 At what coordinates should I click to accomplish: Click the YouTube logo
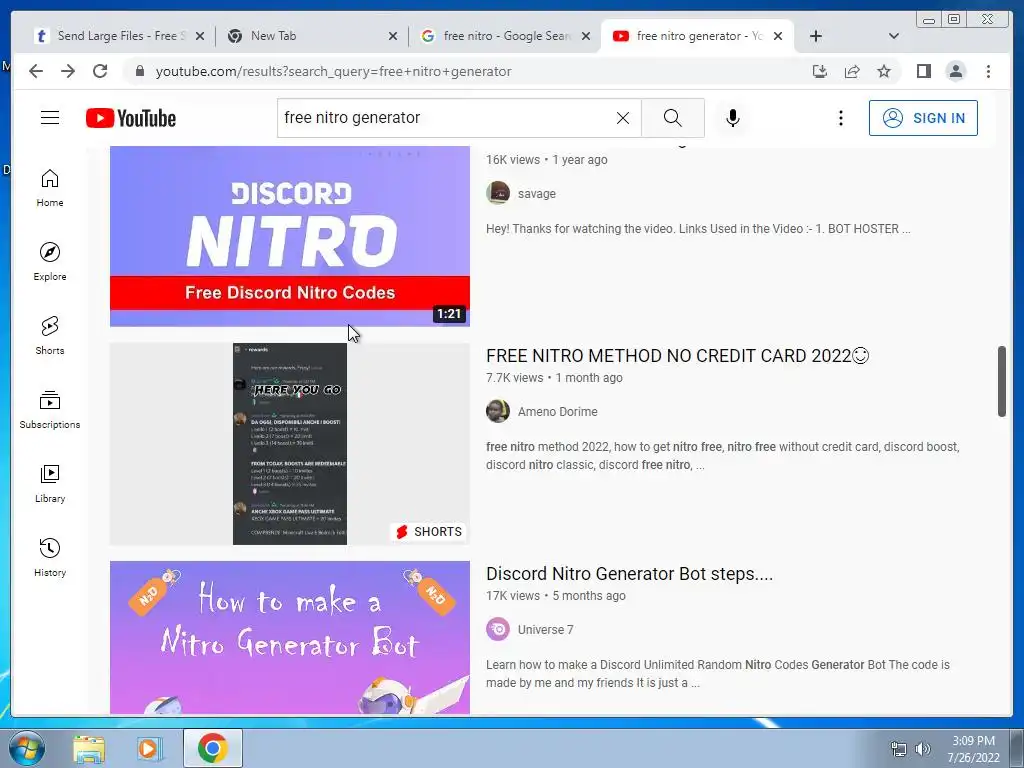131,118
